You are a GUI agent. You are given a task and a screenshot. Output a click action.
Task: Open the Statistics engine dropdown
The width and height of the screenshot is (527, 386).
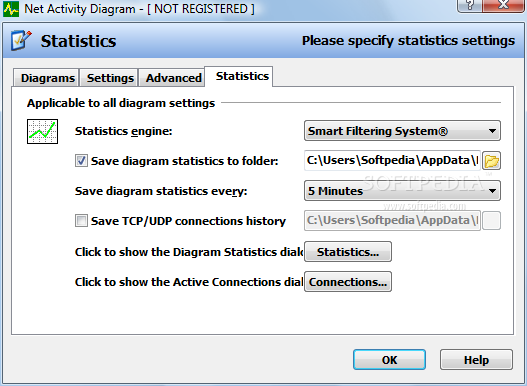click(x=402, y=131)
